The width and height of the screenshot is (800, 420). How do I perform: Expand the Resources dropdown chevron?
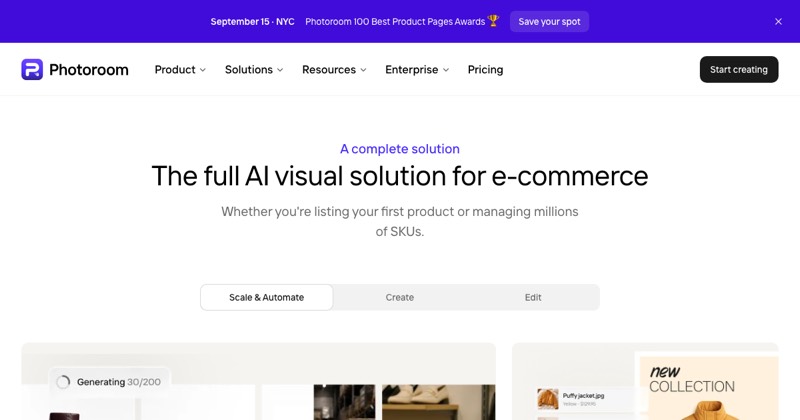tap(363, 70)
